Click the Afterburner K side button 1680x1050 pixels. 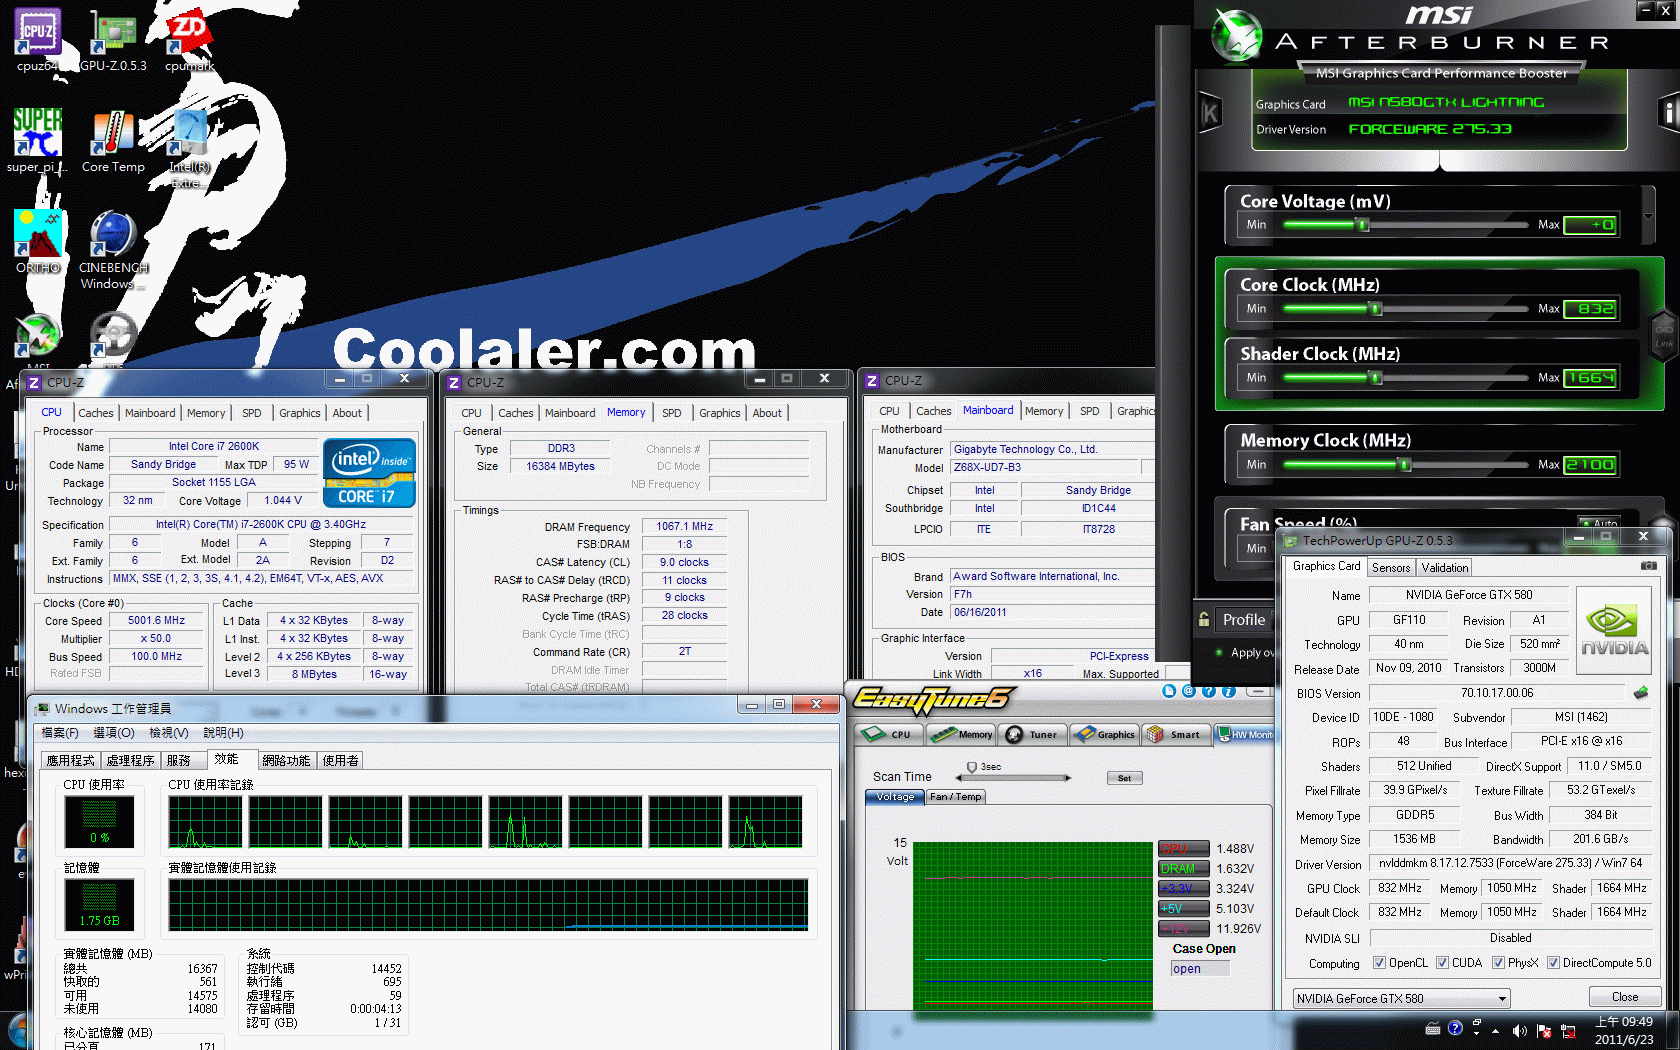click(x=1210, y=113)
